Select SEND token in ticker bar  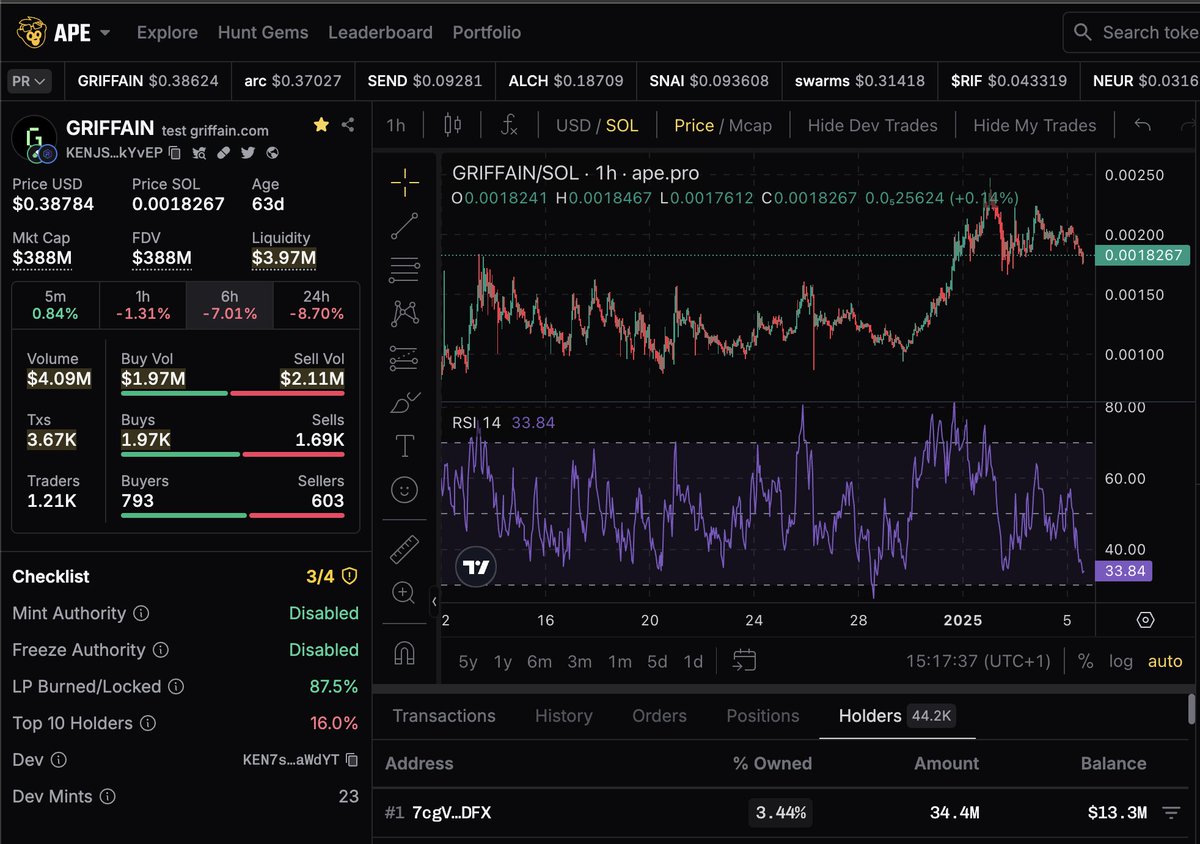tap(425, 81)
